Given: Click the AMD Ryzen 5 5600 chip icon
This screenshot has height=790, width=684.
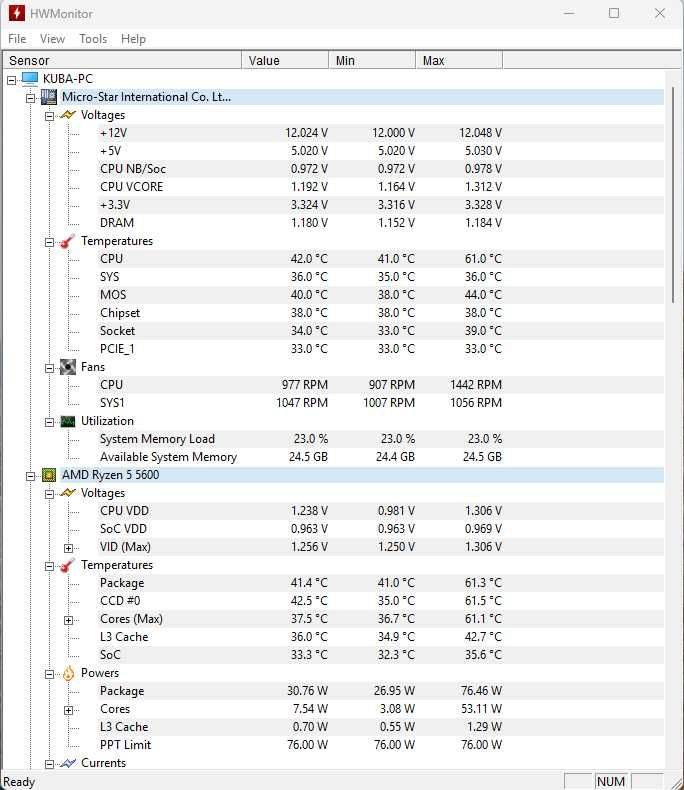Looking at the screenshot, I should (49, 475).
